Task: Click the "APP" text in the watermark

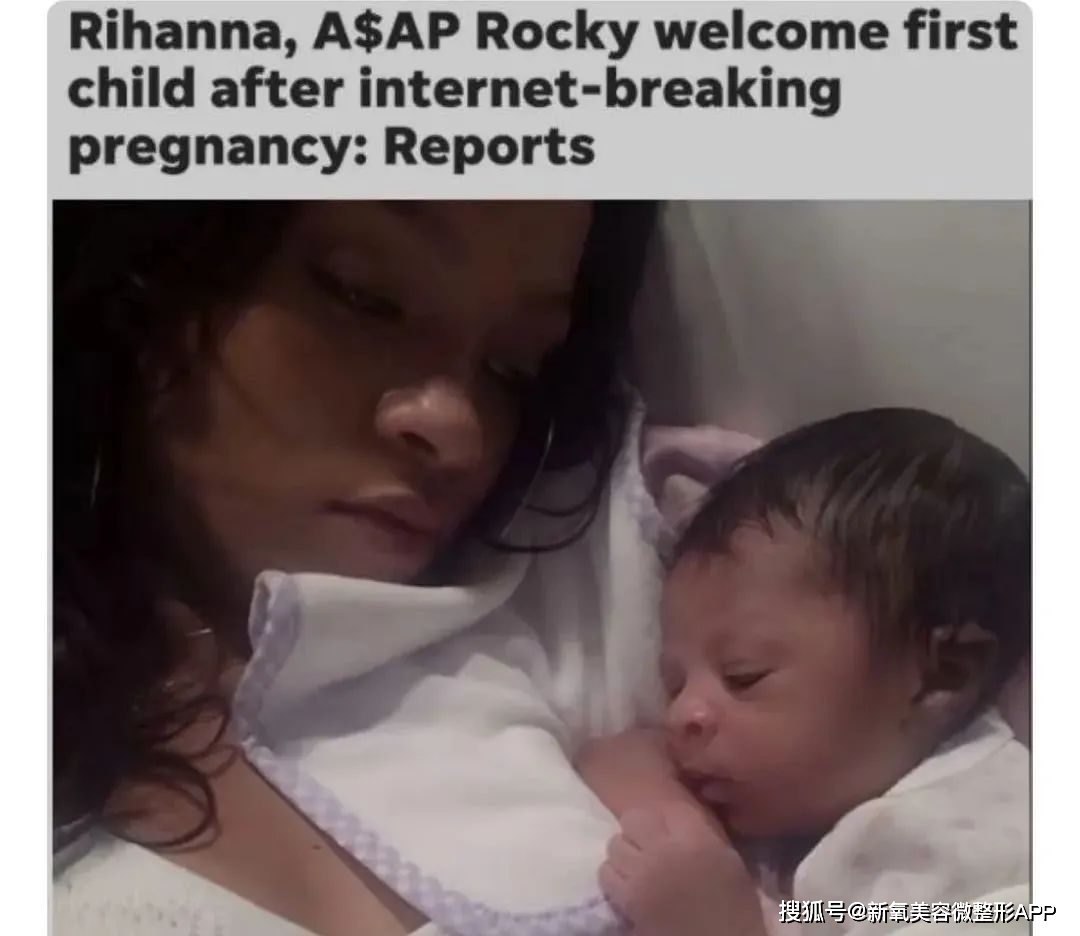Action: [1036, 913]
